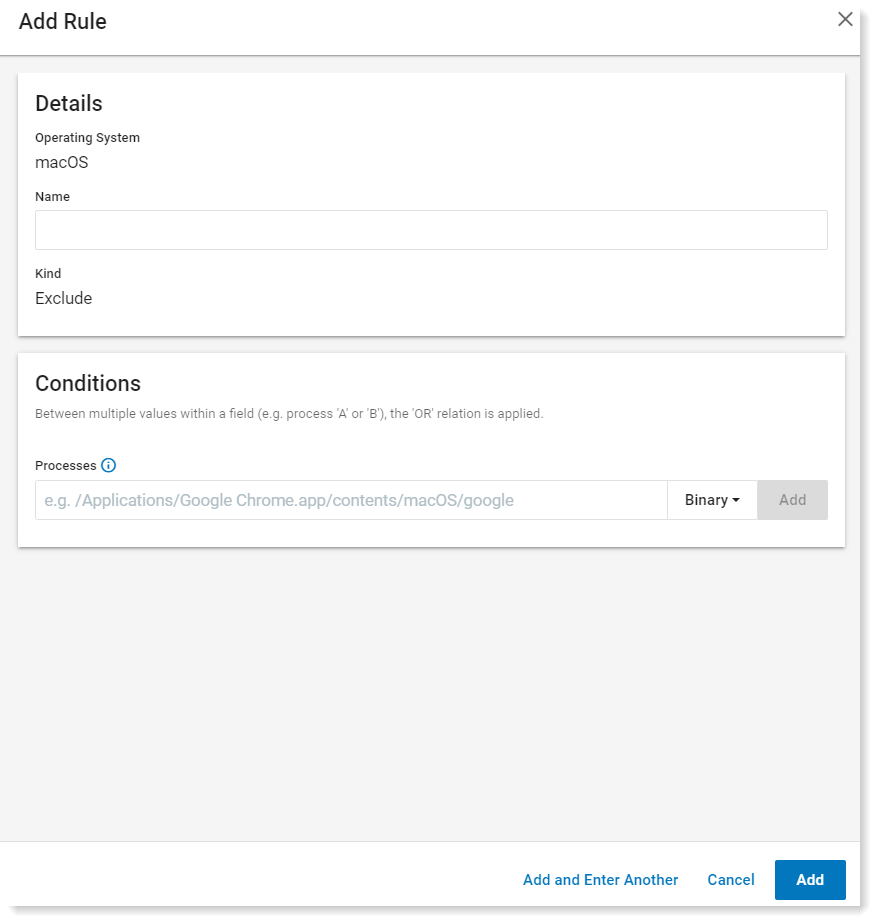Image resolution: width=878 pixels, height=924 pixels.
Task: Cancel the rule creation
Action: (731, 880)
